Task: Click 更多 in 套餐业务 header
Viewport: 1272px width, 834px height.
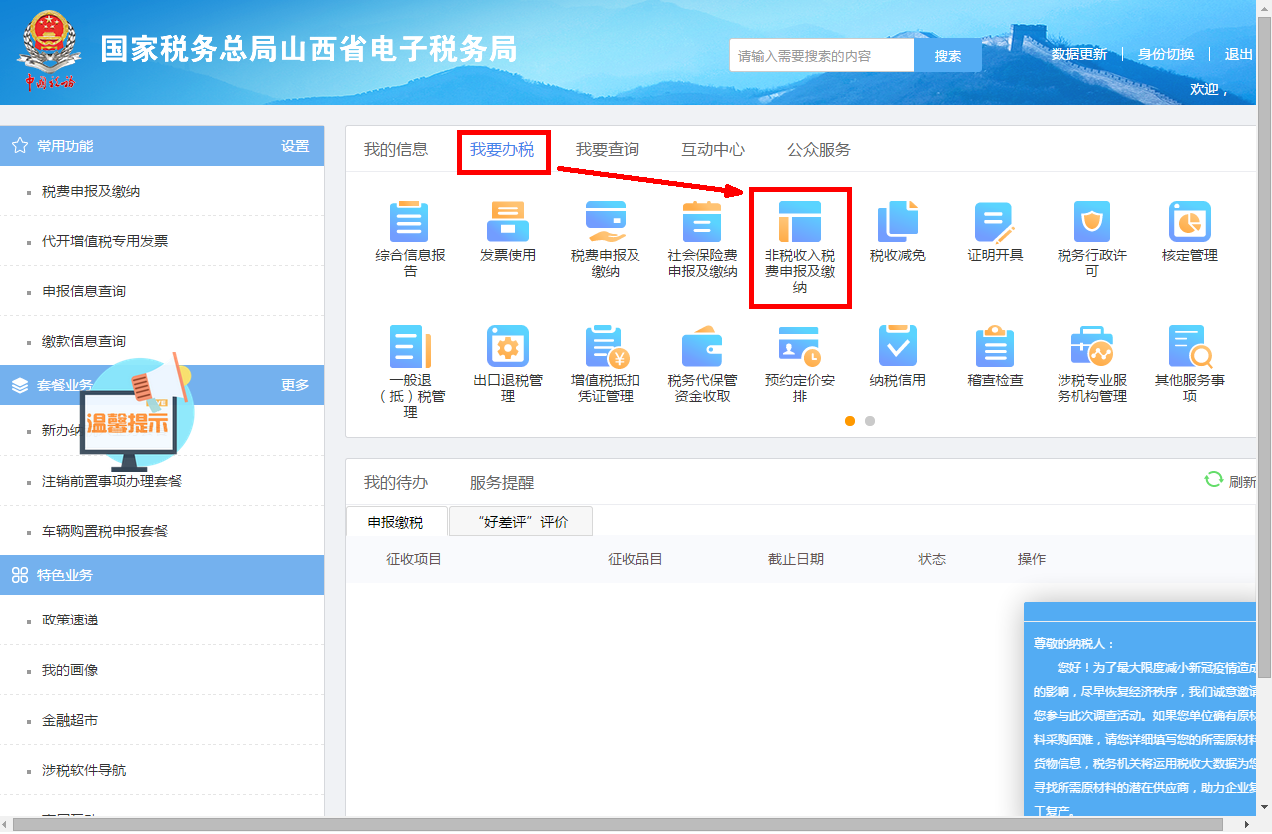Action: pyautogui.click(x=295, y=385)
